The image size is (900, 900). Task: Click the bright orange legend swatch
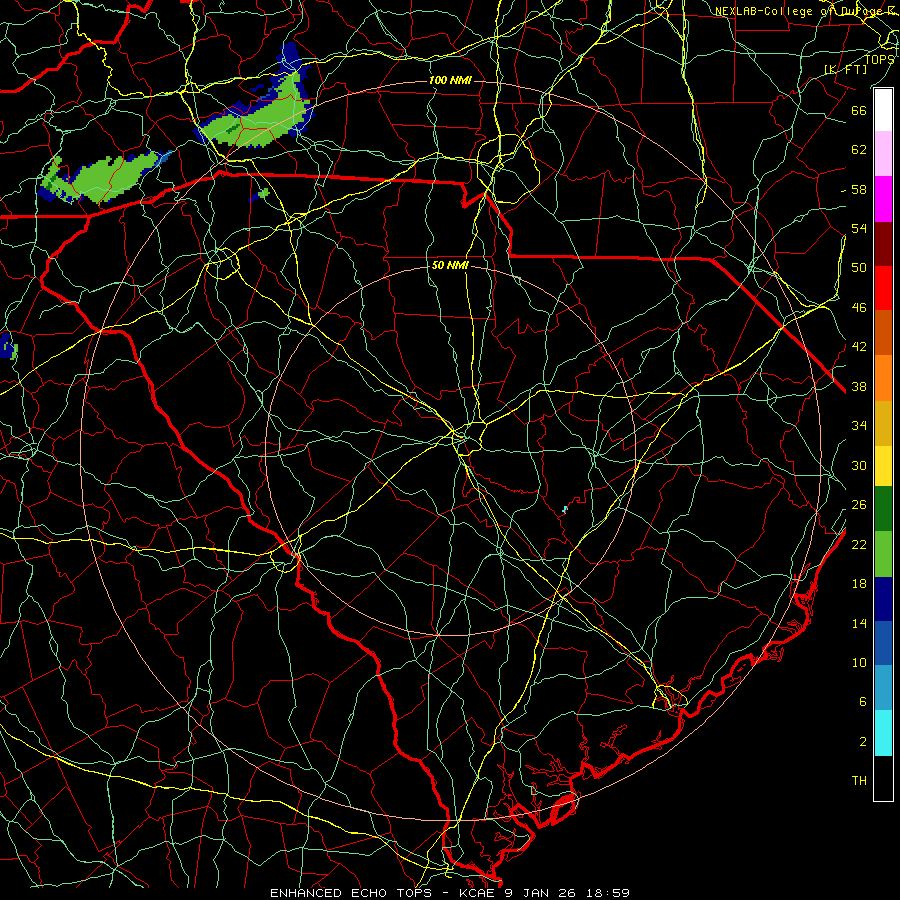(x=883, y=377)
